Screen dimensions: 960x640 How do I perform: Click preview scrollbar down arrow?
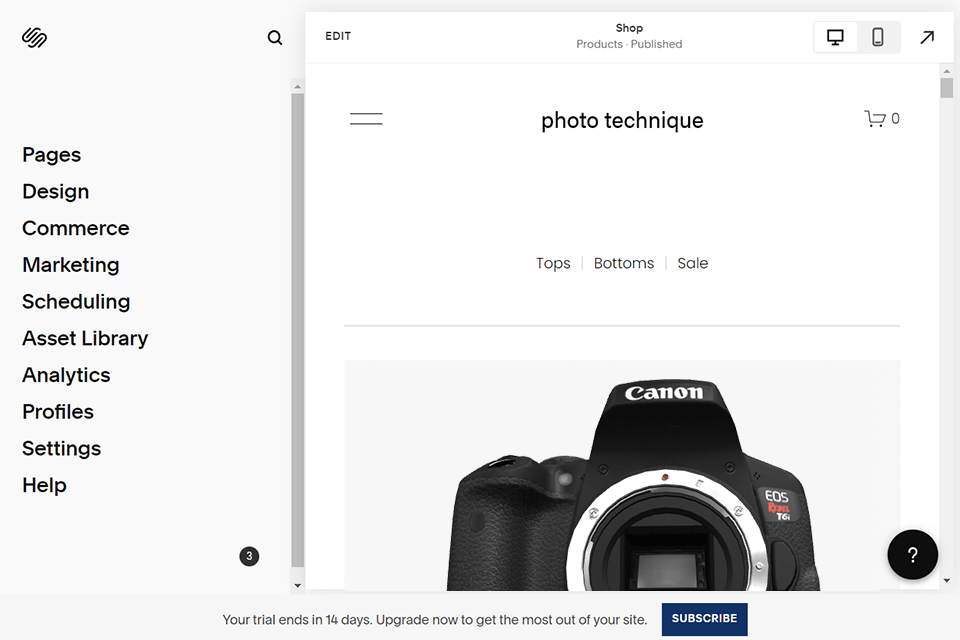coord(947,581)
